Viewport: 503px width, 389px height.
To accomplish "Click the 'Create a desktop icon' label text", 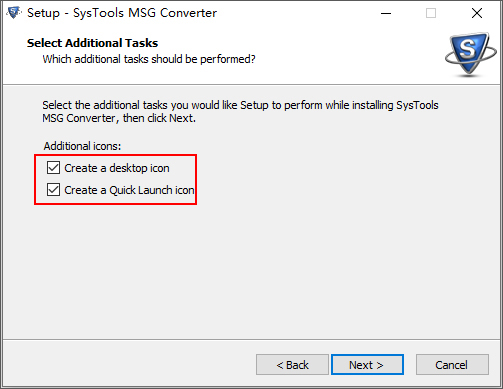I will [117, 168].
